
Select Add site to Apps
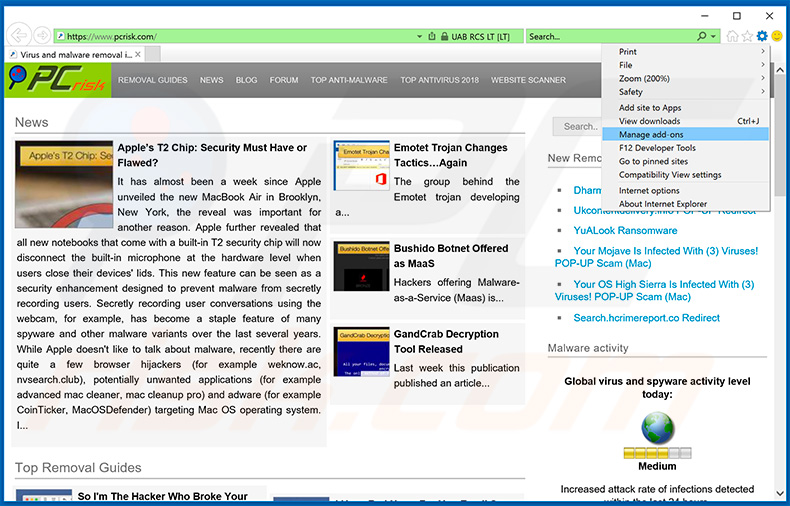[686, 108]
